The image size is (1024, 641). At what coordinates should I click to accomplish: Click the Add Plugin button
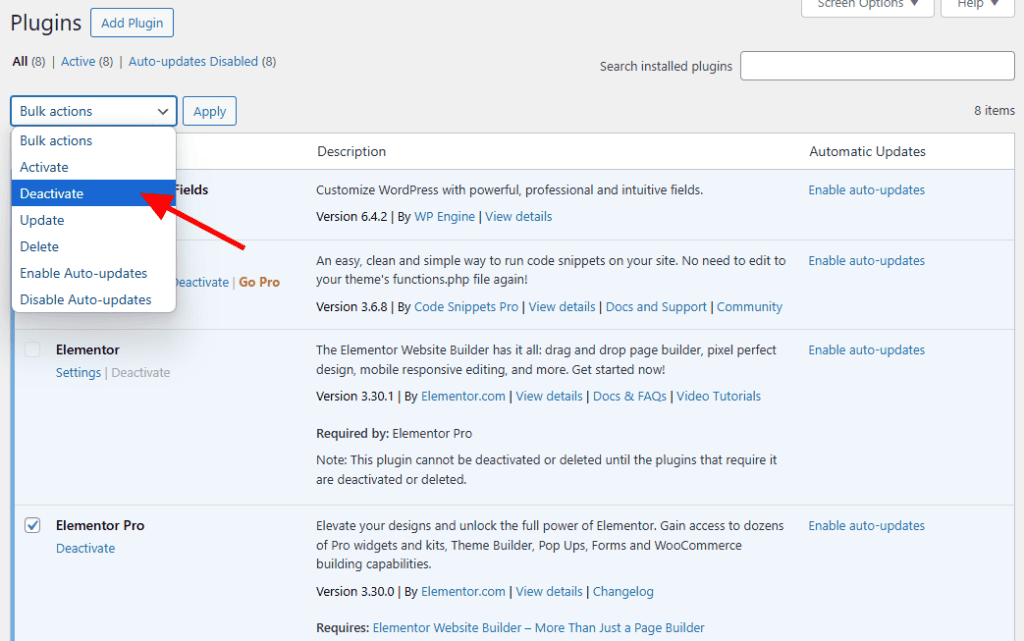pos(132,23)
